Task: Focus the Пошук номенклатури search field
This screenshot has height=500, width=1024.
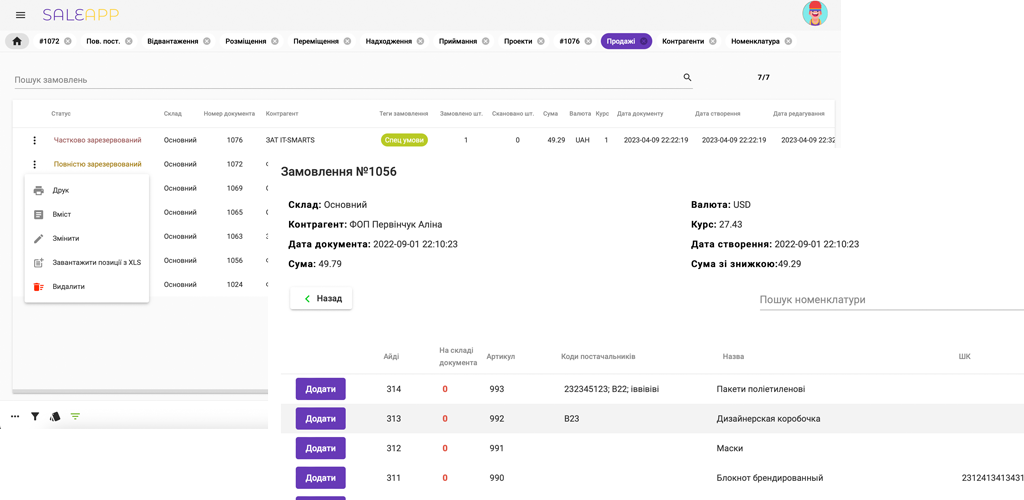Action: coord(891,300)
